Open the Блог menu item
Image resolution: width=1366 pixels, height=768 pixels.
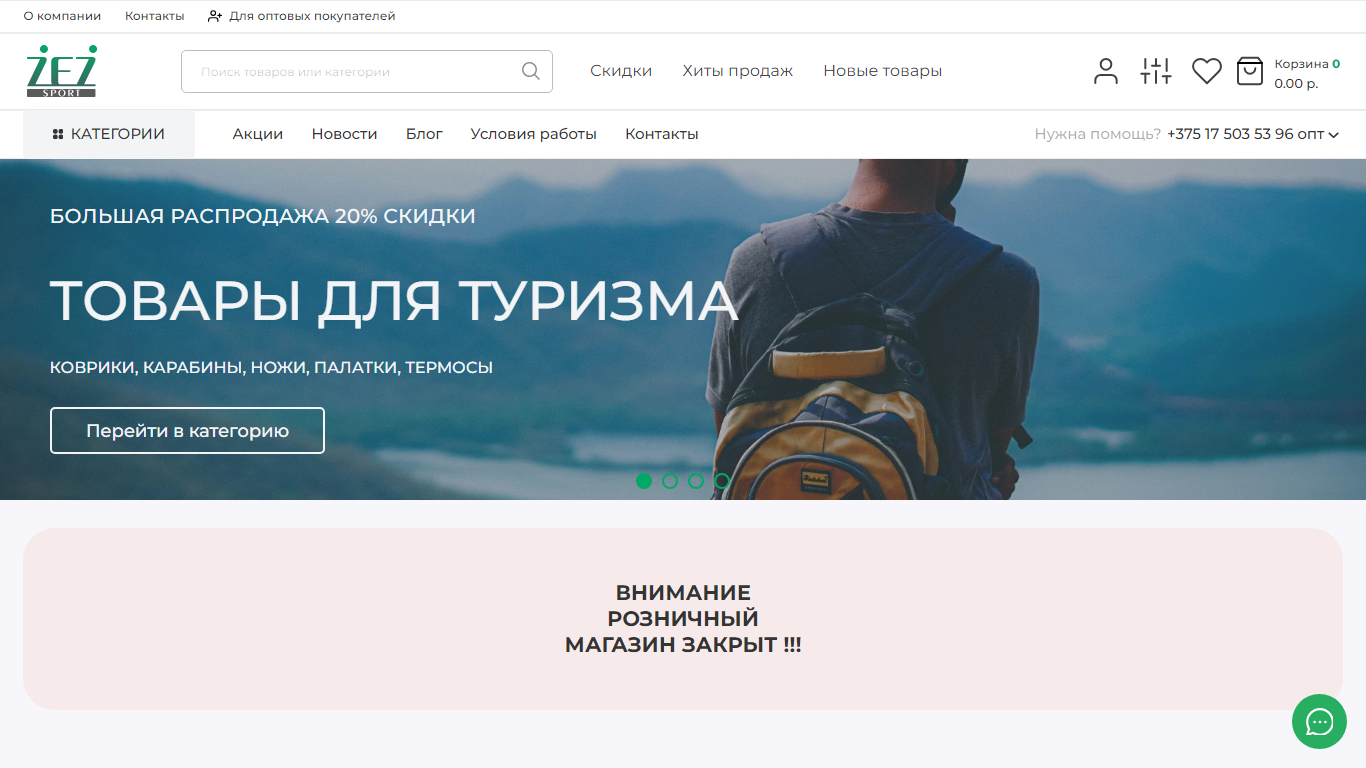tap(424, 134)
